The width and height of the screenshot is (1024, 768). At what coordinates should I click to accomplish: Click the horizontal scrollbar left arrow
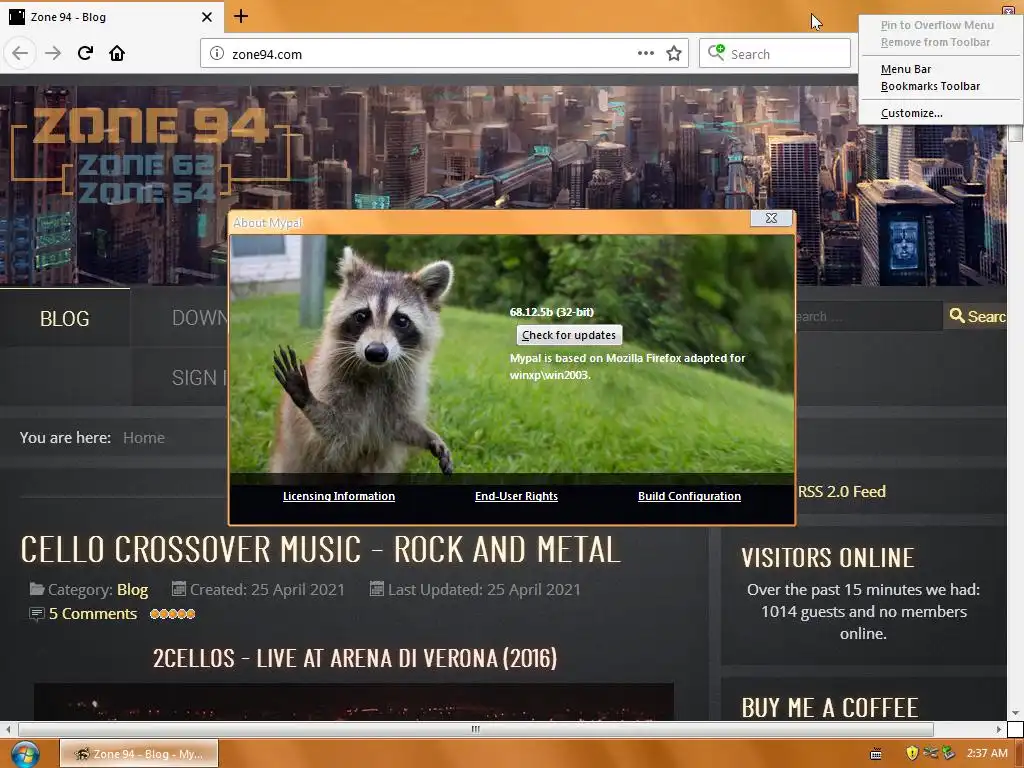point(8,729)
